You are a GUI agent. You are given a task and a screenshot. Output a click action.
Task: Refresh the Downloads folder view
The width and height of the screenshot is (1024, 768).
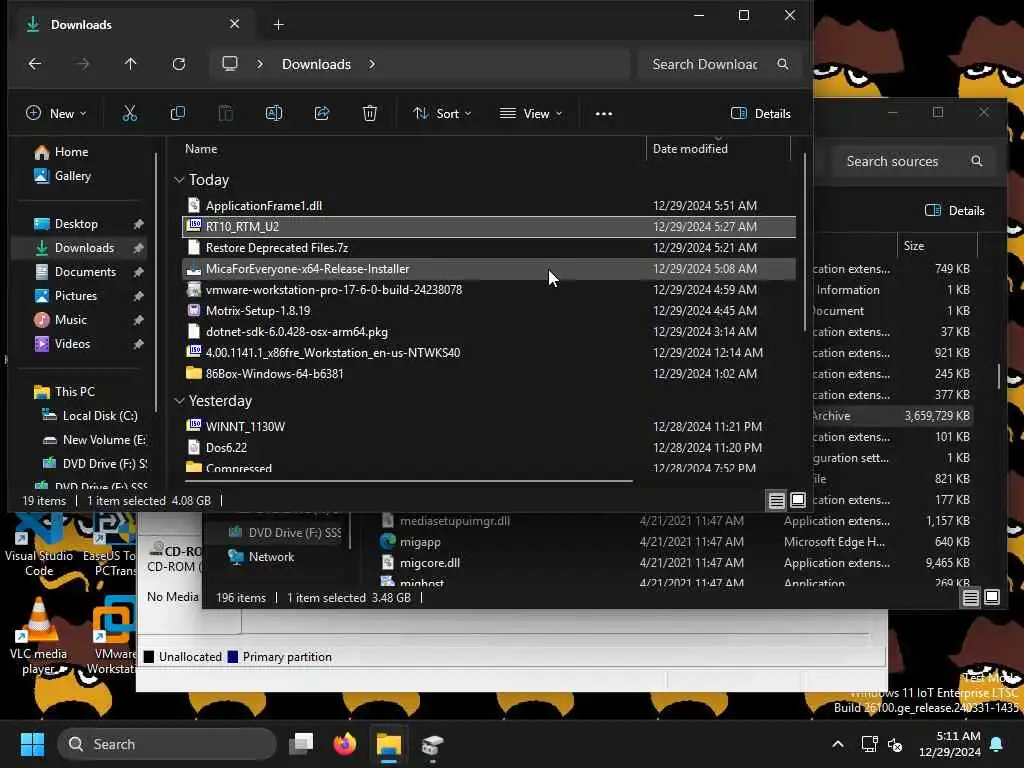178,64
